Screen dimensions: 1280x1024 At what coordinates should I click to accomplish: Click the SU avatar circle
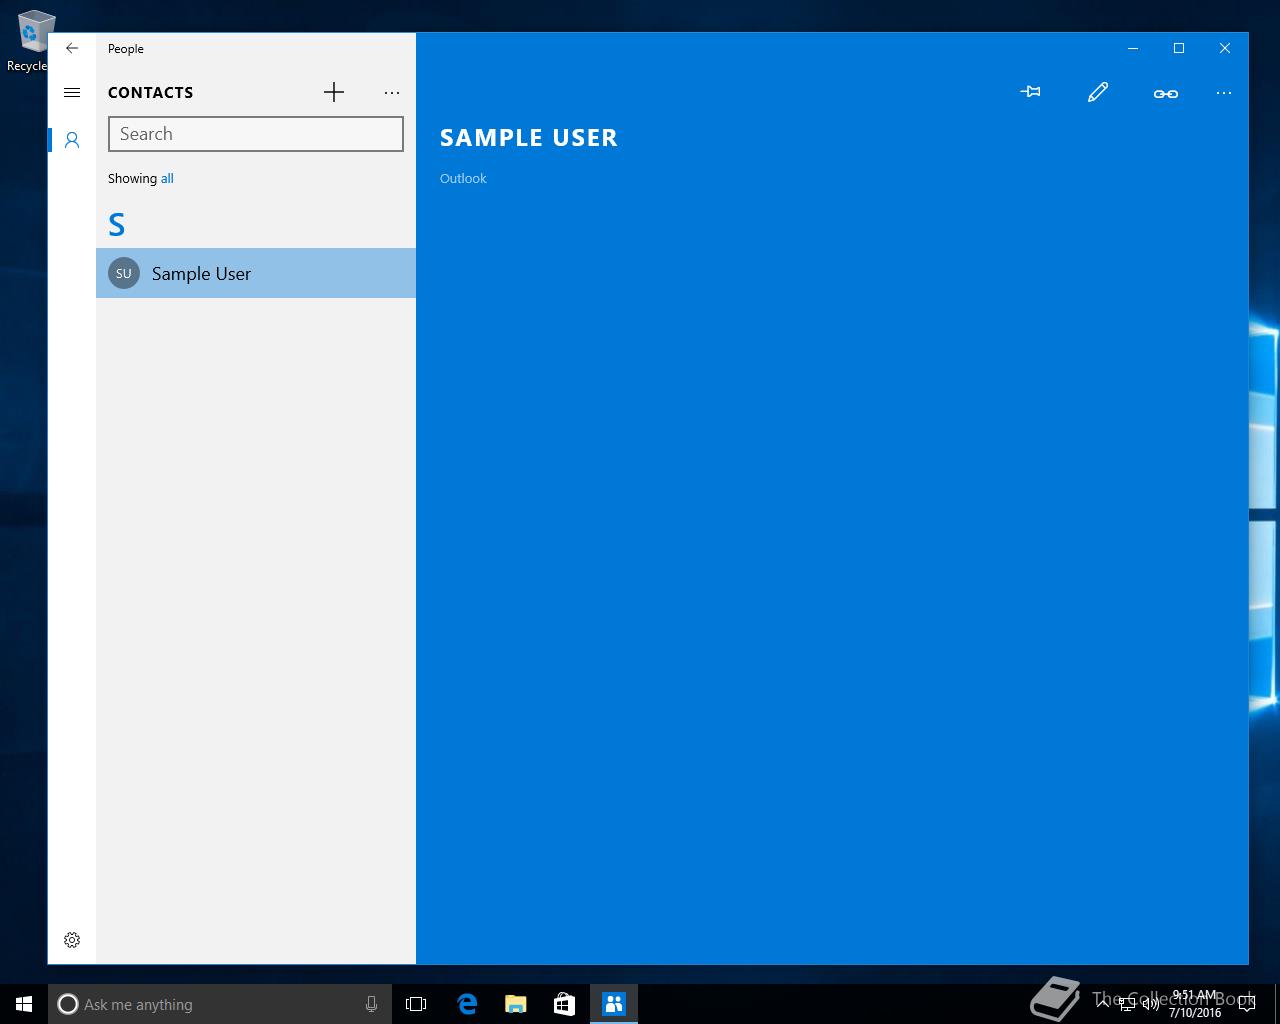[124, 273]
